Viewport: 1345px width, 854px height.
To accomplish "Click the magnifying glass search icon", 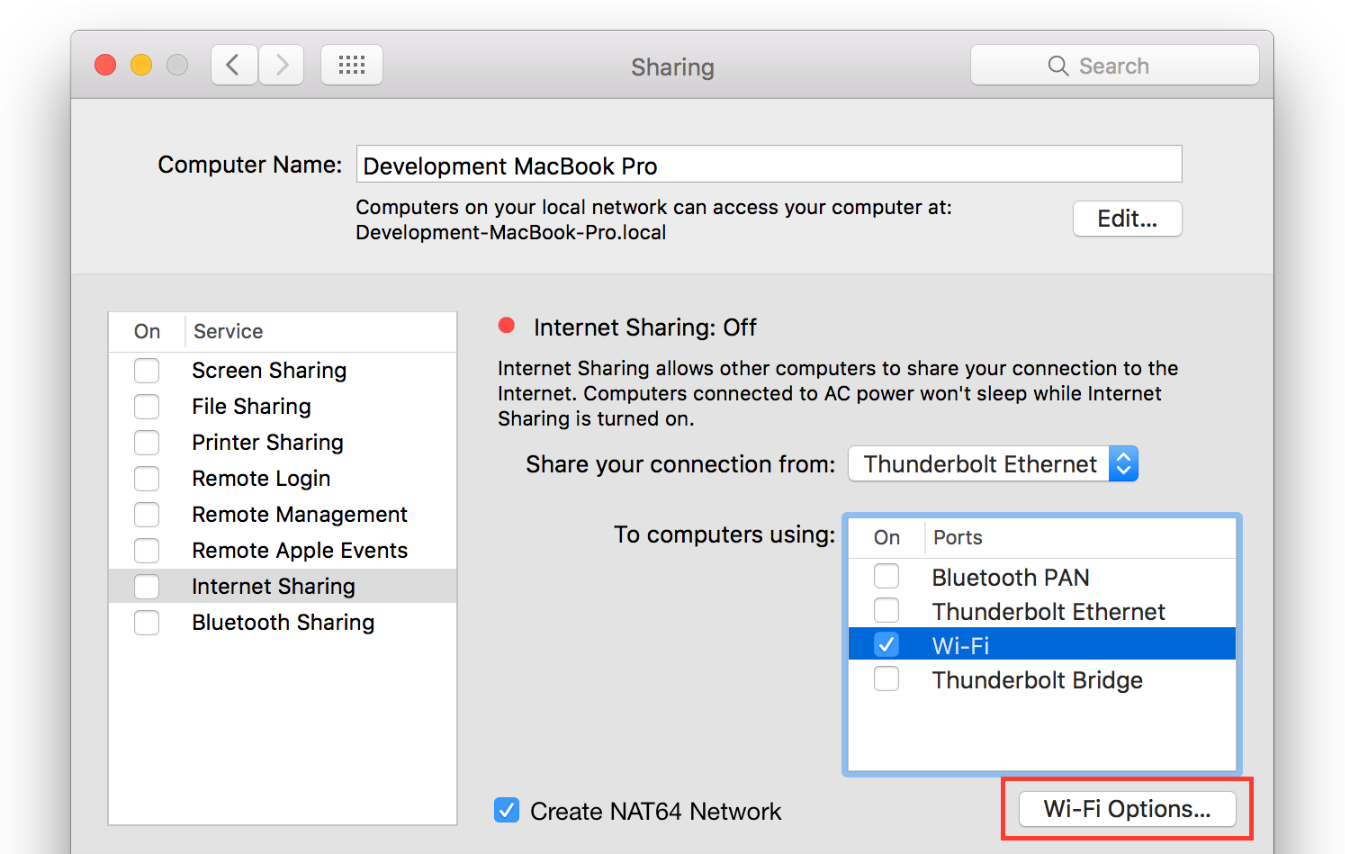I will [1058, 66].
